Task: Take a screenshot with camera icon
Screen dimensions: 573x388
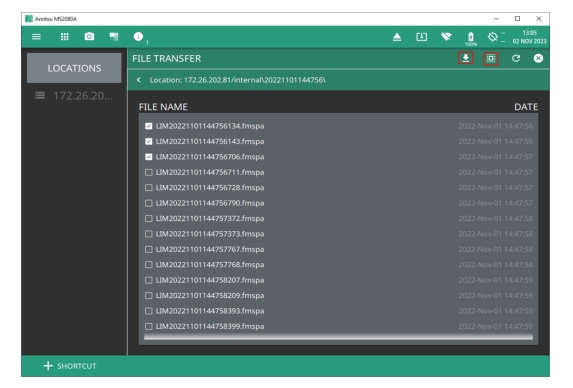Action: coord(89,37)
